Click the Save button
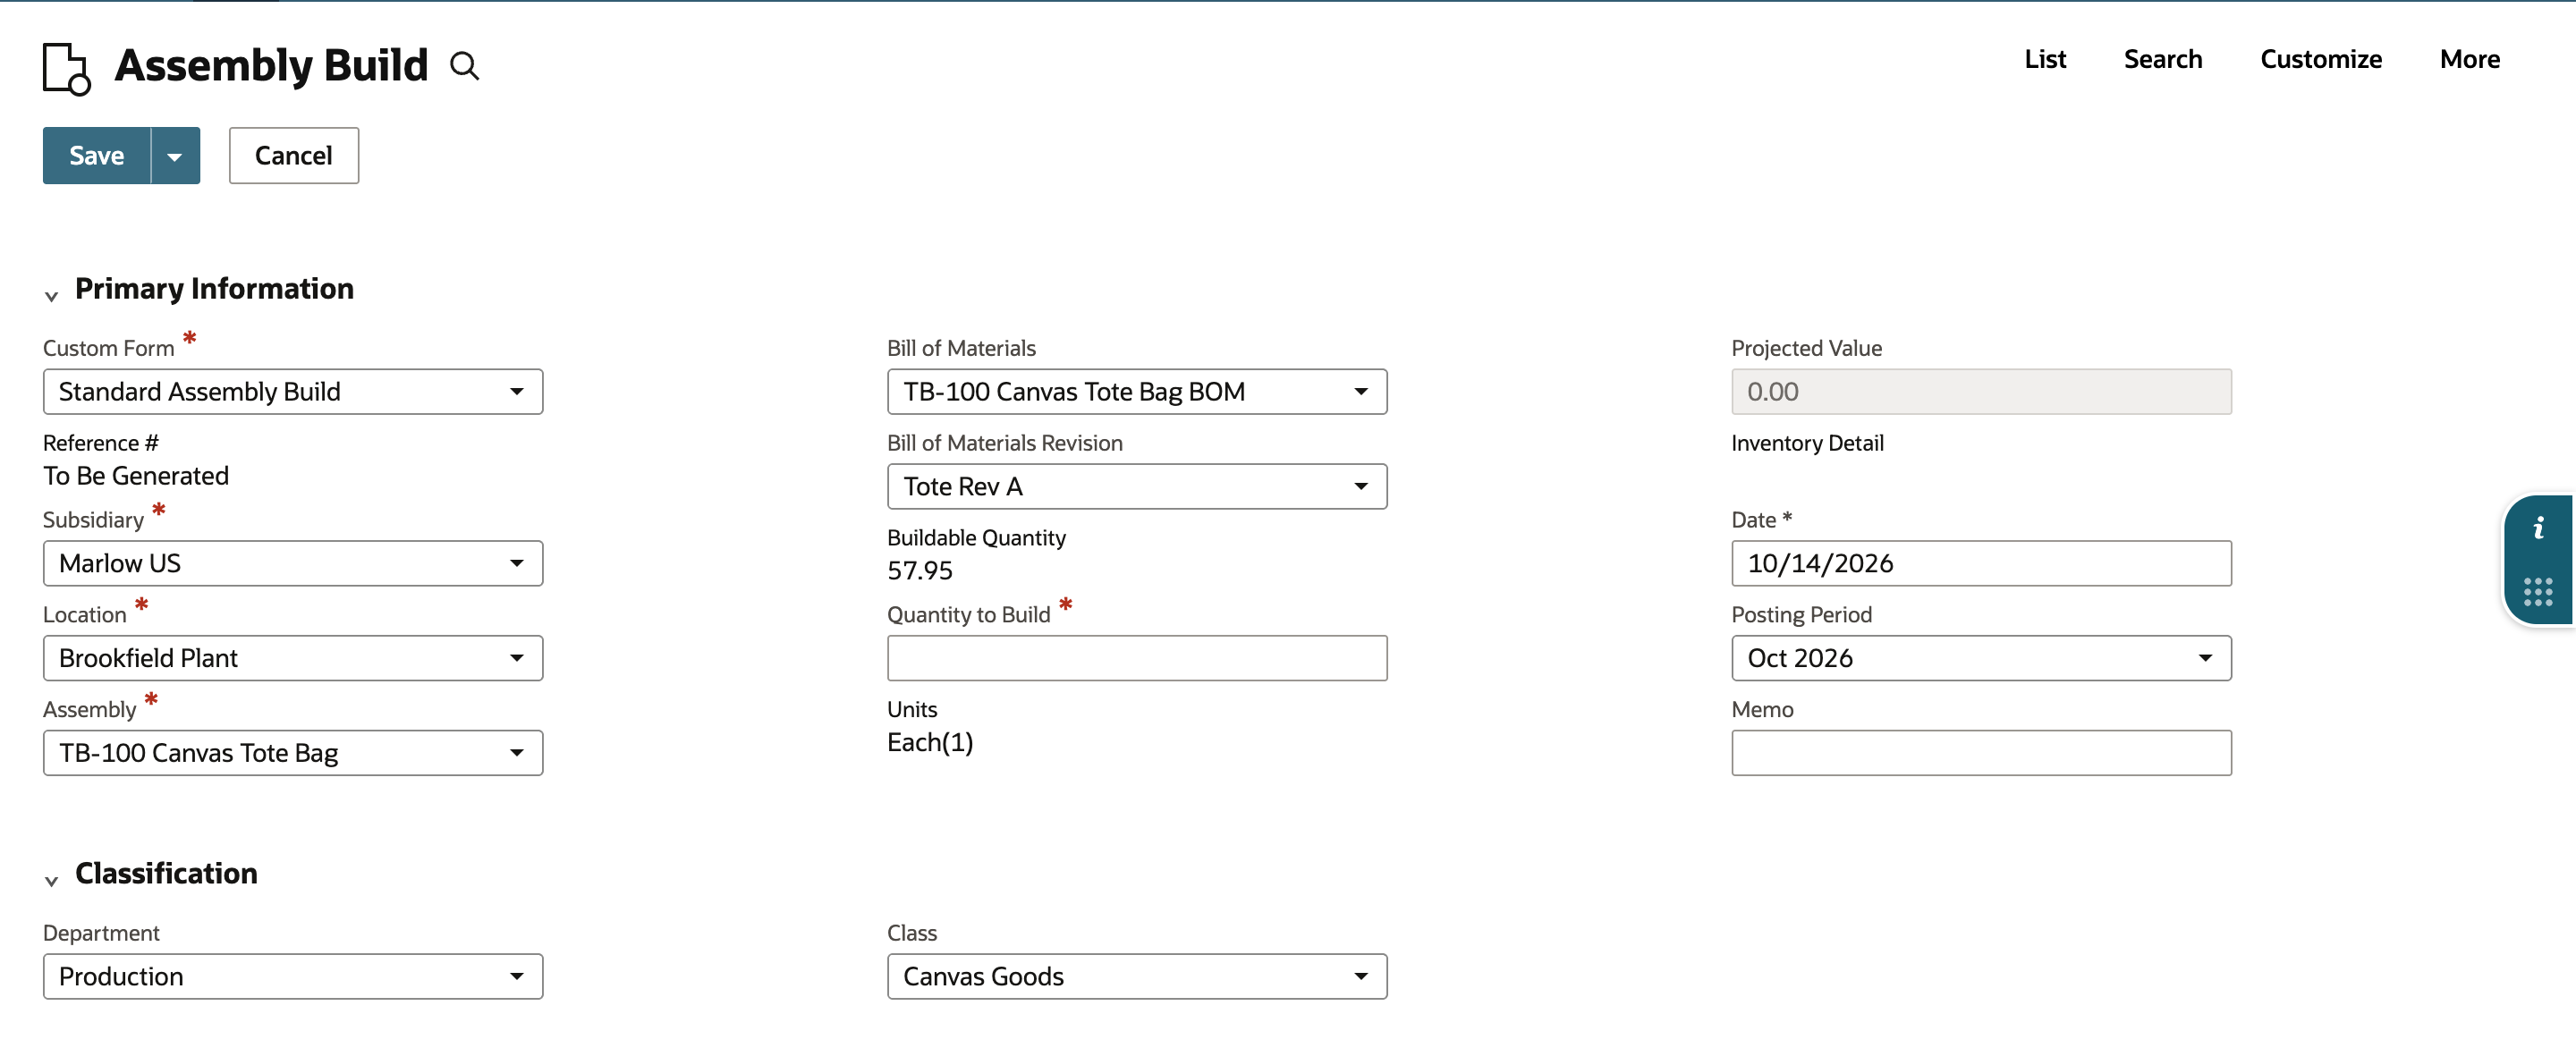 97,155
